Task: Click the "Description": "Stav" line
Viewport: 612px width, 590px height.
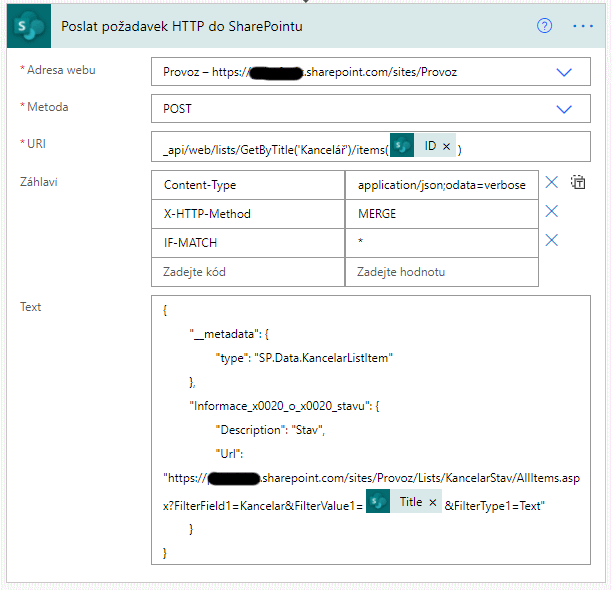Action: click(270, 430)
